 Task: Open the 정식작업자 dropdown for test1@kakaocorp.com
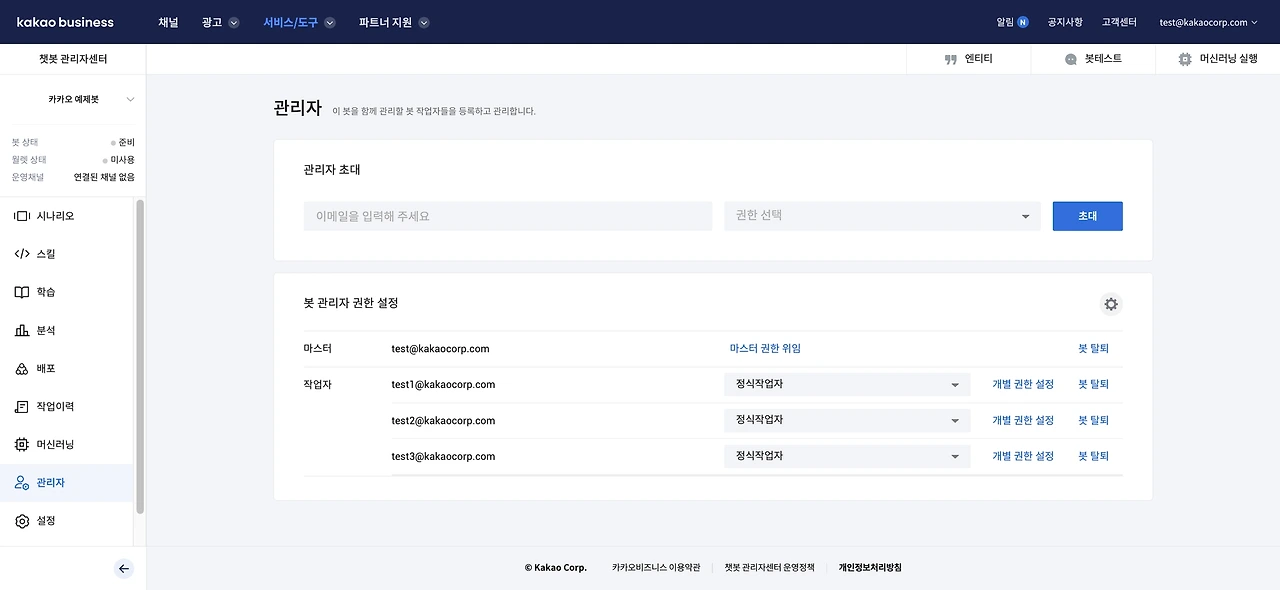pos(846,384)
